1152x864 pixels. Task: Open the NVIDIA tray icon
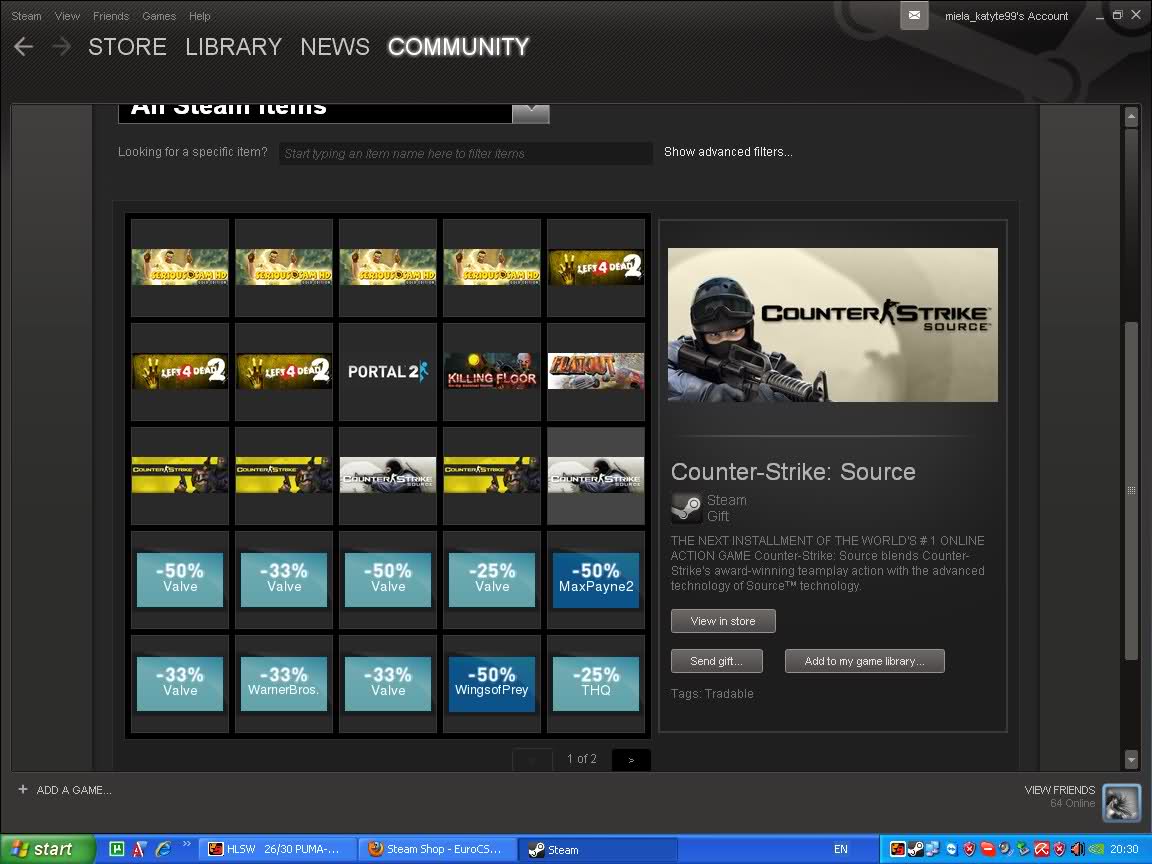pos(1095,849)
